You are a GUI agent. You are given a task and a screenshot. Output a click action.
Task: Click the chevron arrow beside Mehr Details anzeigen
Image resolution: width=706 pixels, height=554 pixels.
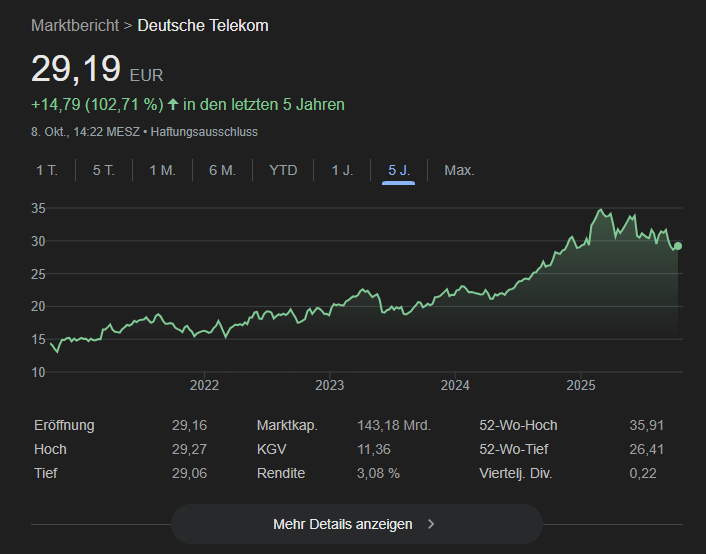431,524
